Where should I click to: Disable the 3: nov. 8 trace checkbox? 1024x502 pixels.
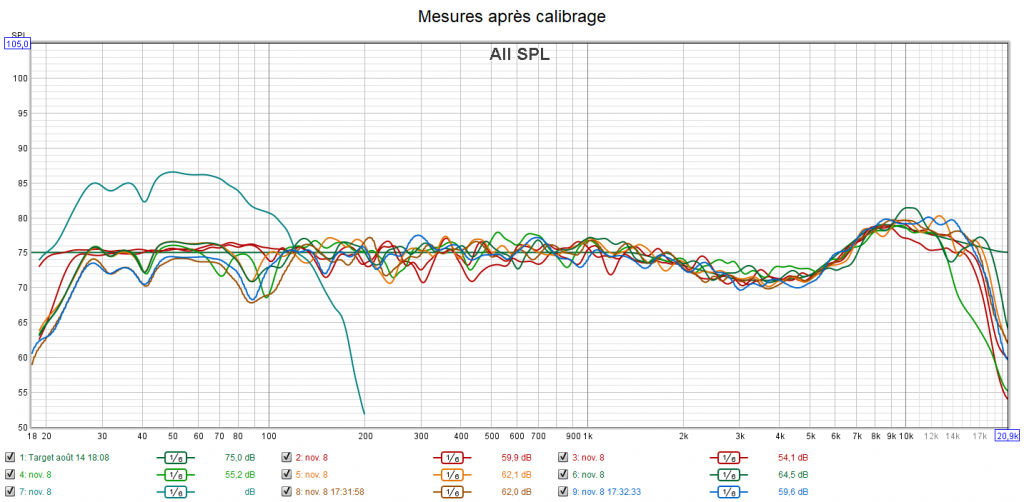click(x=562, y=457)
